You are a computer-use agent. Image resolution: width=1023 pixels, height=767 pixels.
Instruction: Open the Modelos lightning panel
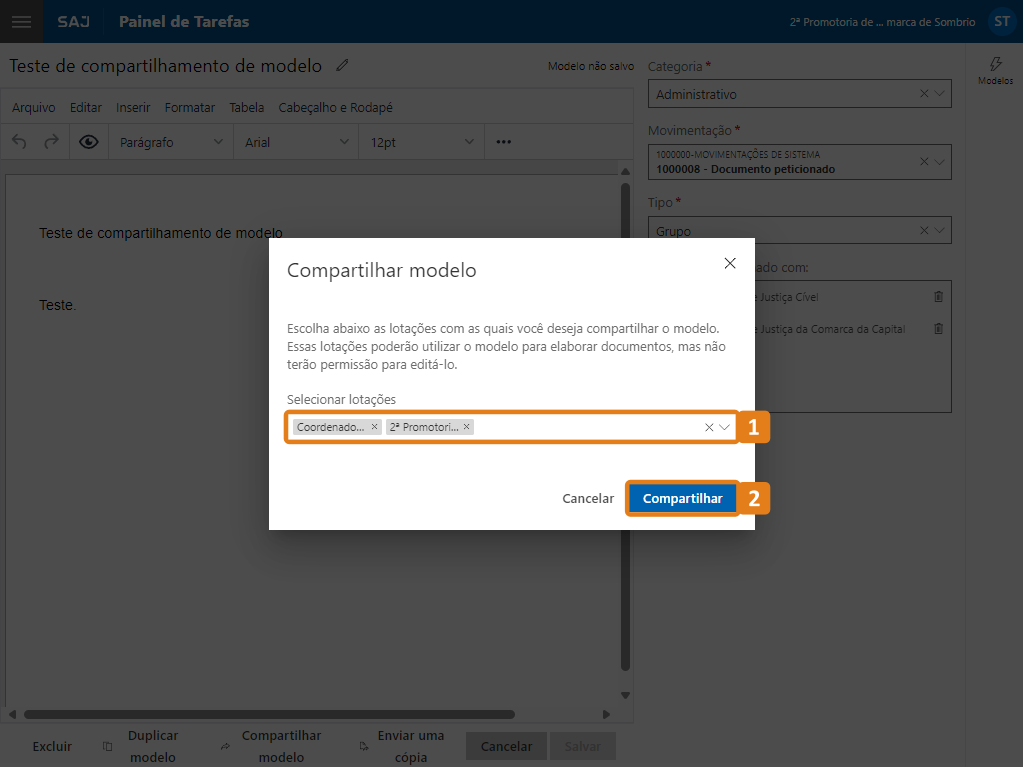995,70
